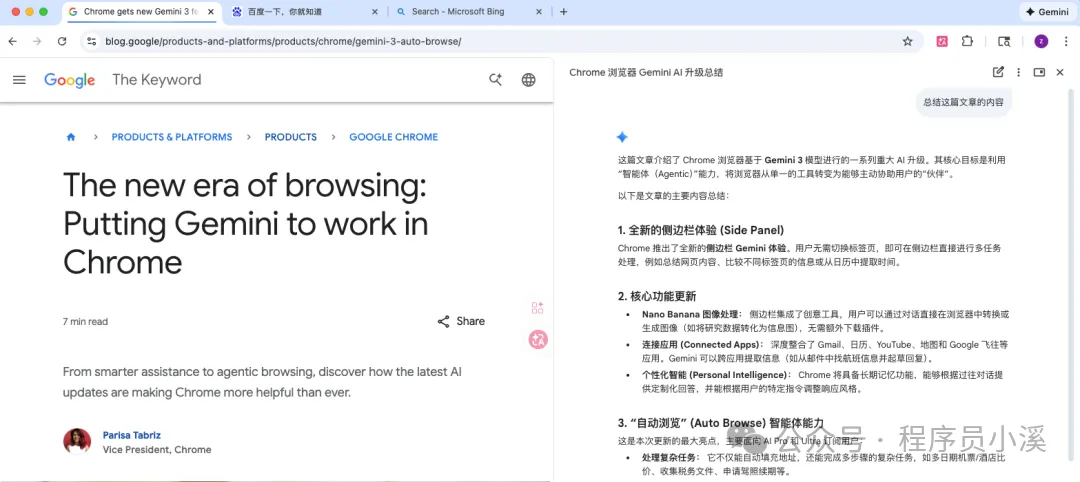
Task: Click the blue Gemini sparkle in response
Action: (622, 137)
